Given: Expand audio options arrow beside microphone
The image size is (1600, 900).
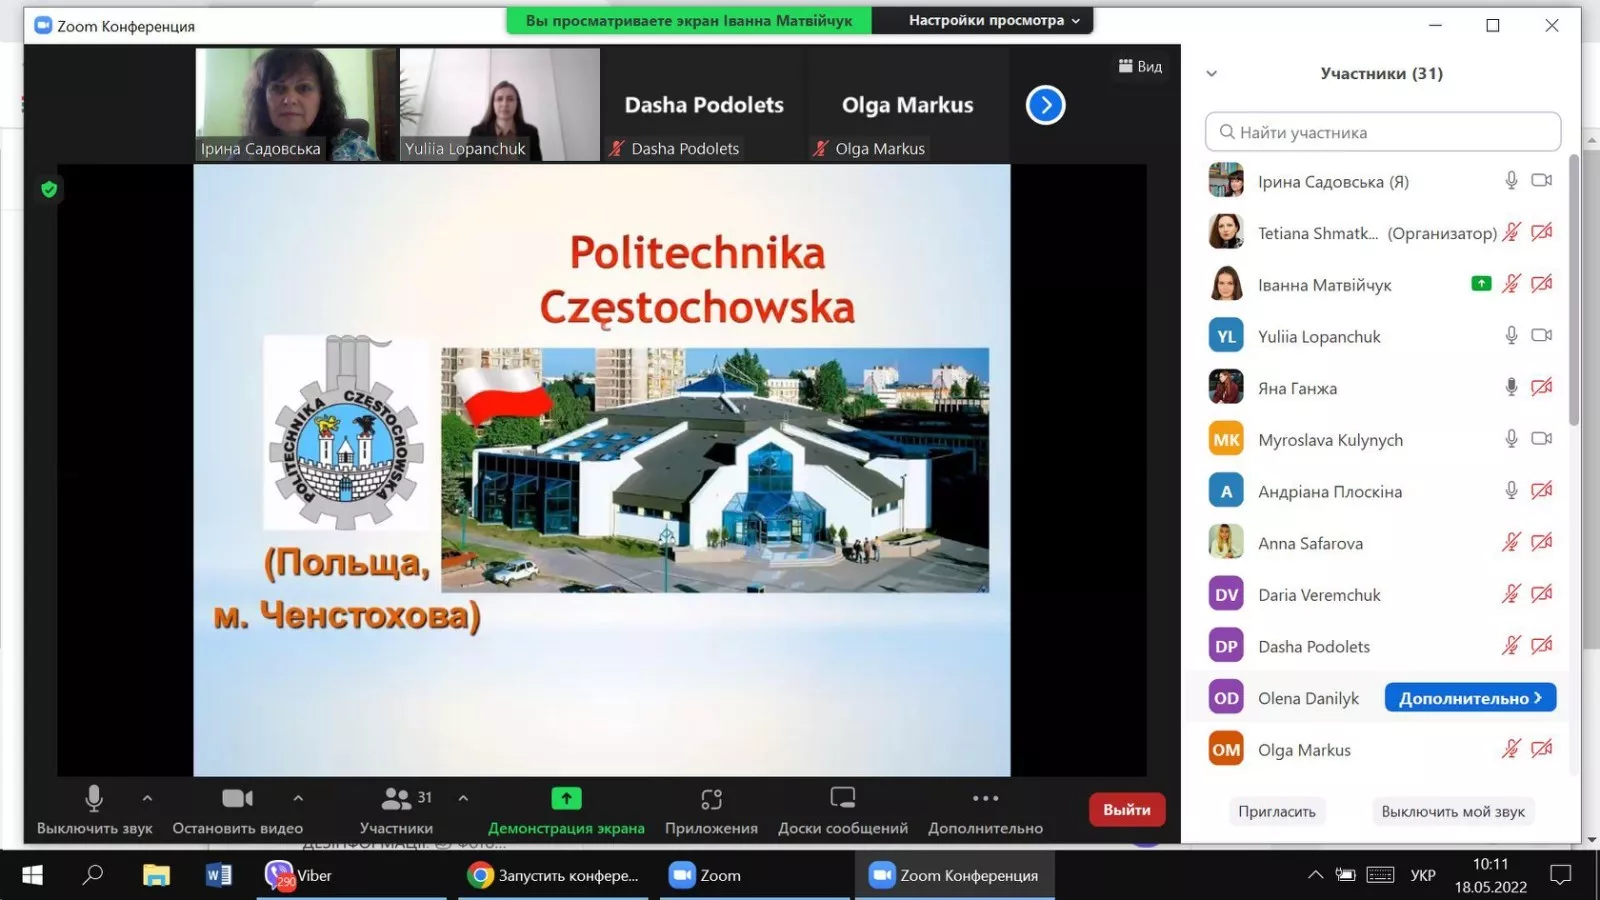Looking at the screenshot, I should pos(147,798).
